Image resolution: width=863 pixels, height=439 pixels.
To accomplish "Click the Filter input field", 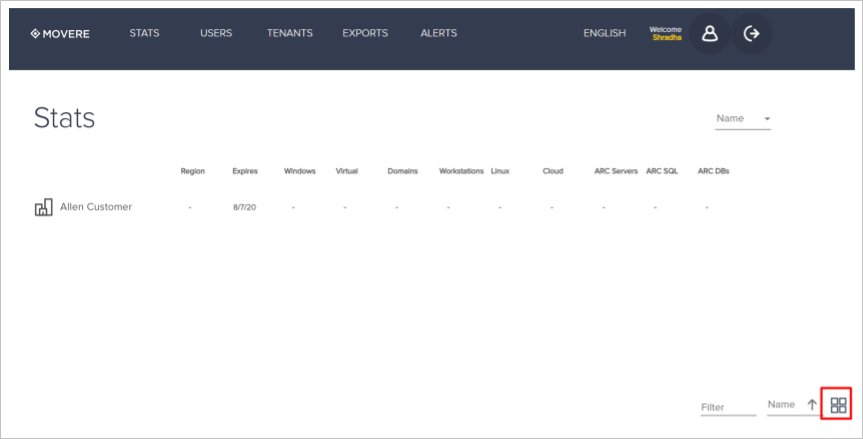I will pyautogui.click(x=728, y=407).
